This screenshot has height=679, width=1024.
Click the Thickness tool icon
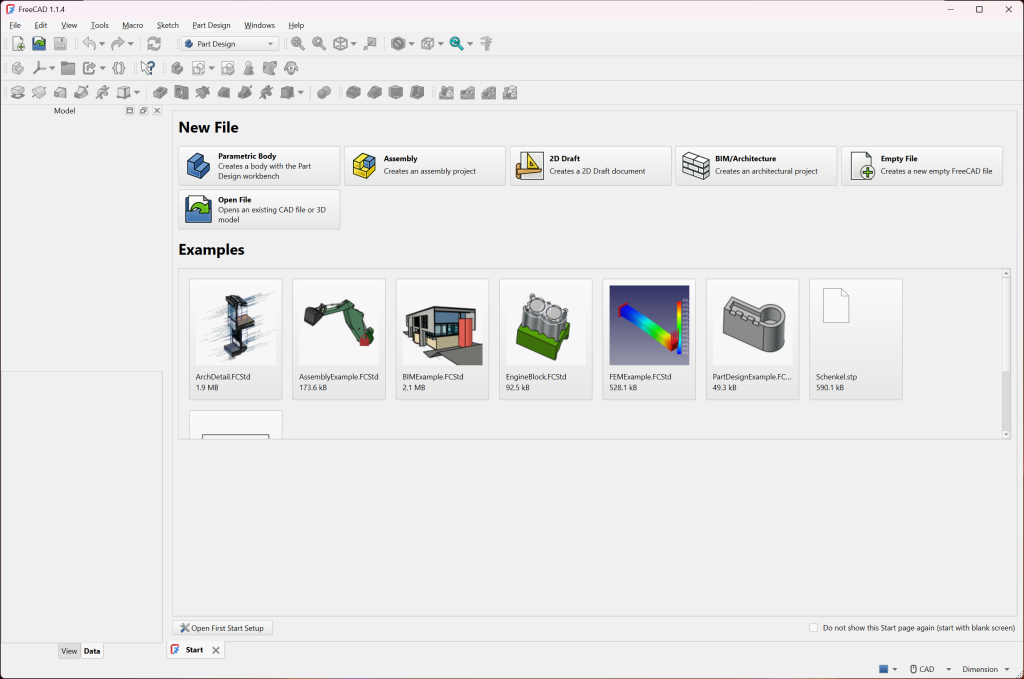(x=417, y=93)
